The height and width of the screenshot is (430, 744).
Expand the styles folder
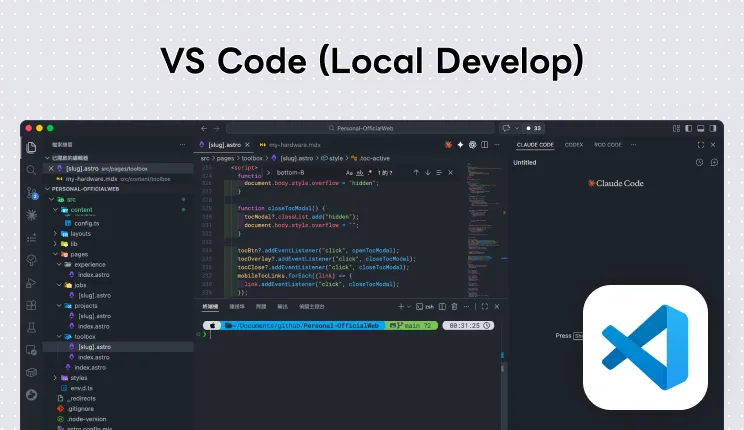point(56,378)
